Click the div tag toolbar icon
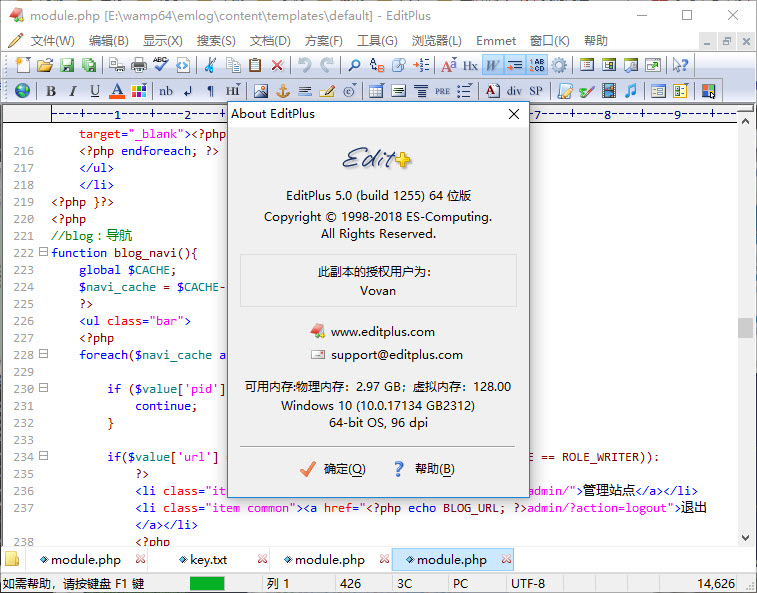757x593 pixels. point(514,90)
